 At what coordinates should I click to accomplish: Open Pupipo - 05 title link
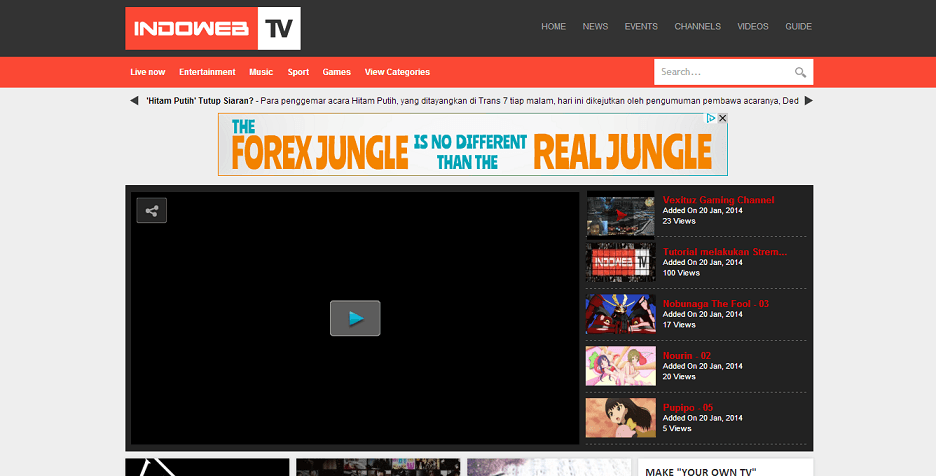[688, 407]
